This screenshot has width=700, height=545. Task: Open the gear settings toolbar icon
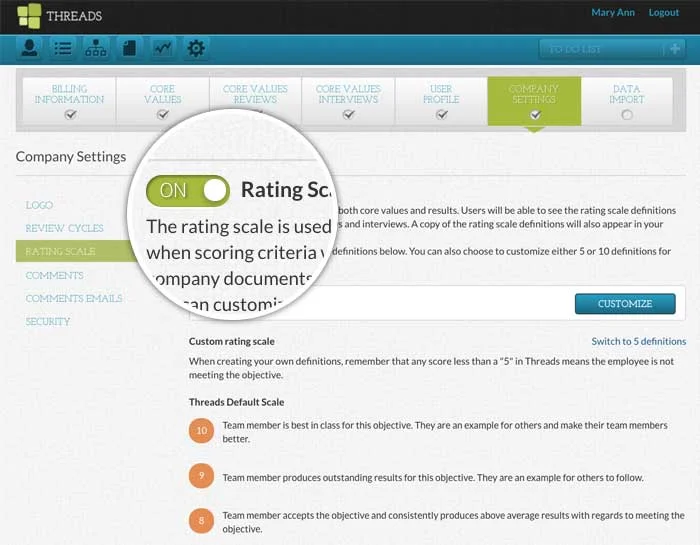coord(196,48)
